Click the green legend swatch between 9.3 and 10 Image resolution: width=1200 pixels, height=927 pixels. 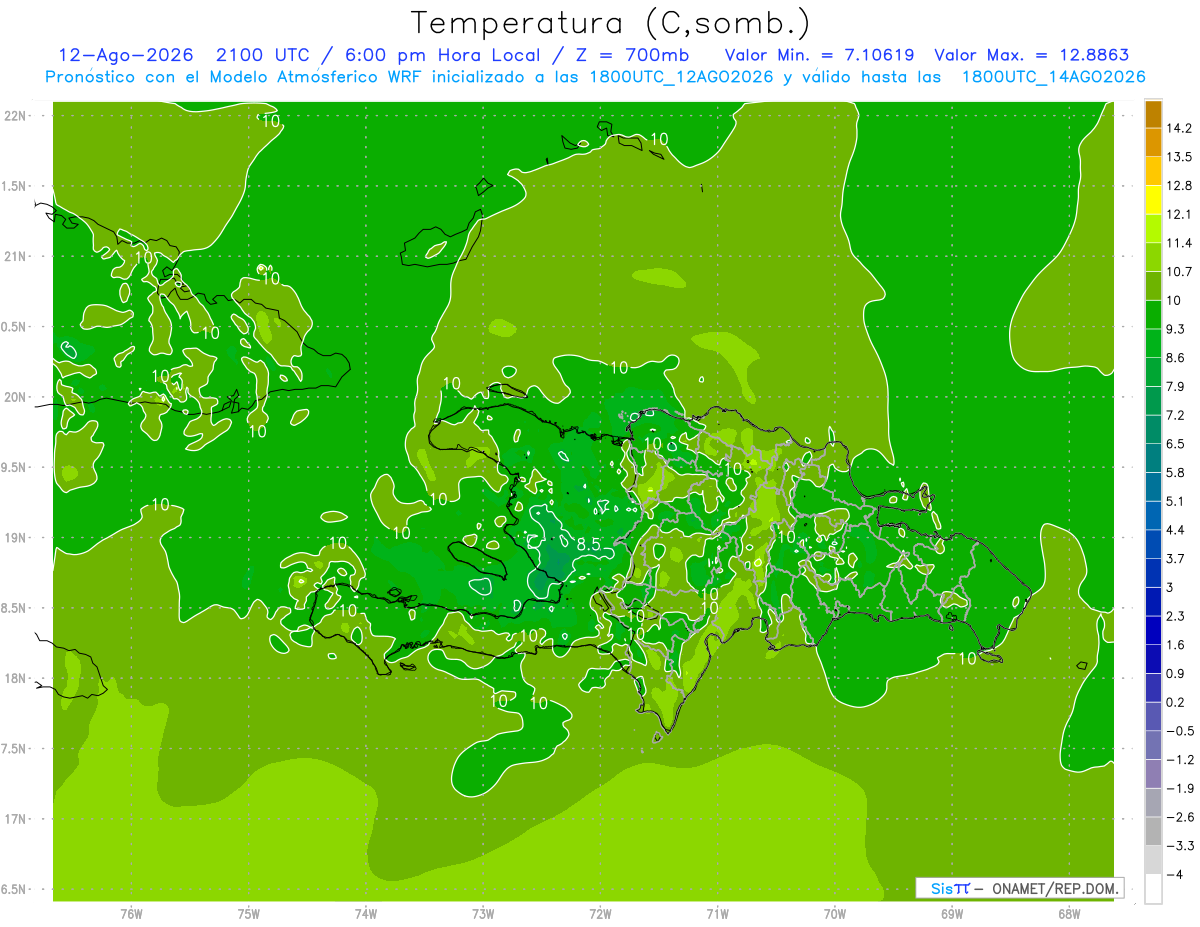pyautogui.click(x=1153, y=315)
